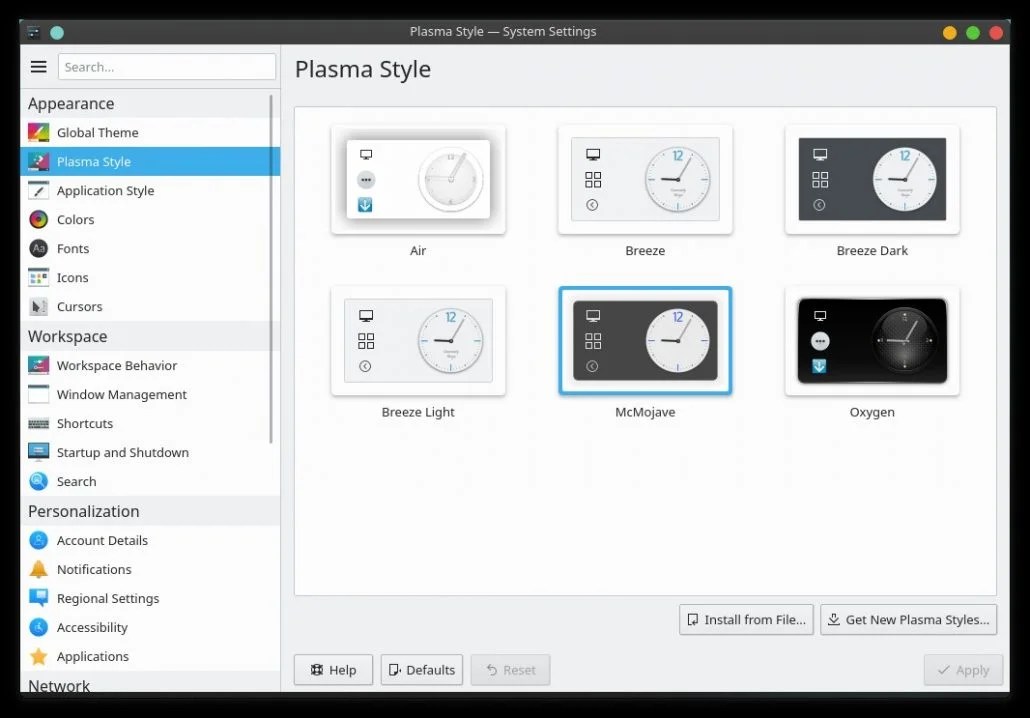Screen dimensions: 1030x718
Task: Click the sidebar vertical scrollbar
Action: click(x=271, y=269)
